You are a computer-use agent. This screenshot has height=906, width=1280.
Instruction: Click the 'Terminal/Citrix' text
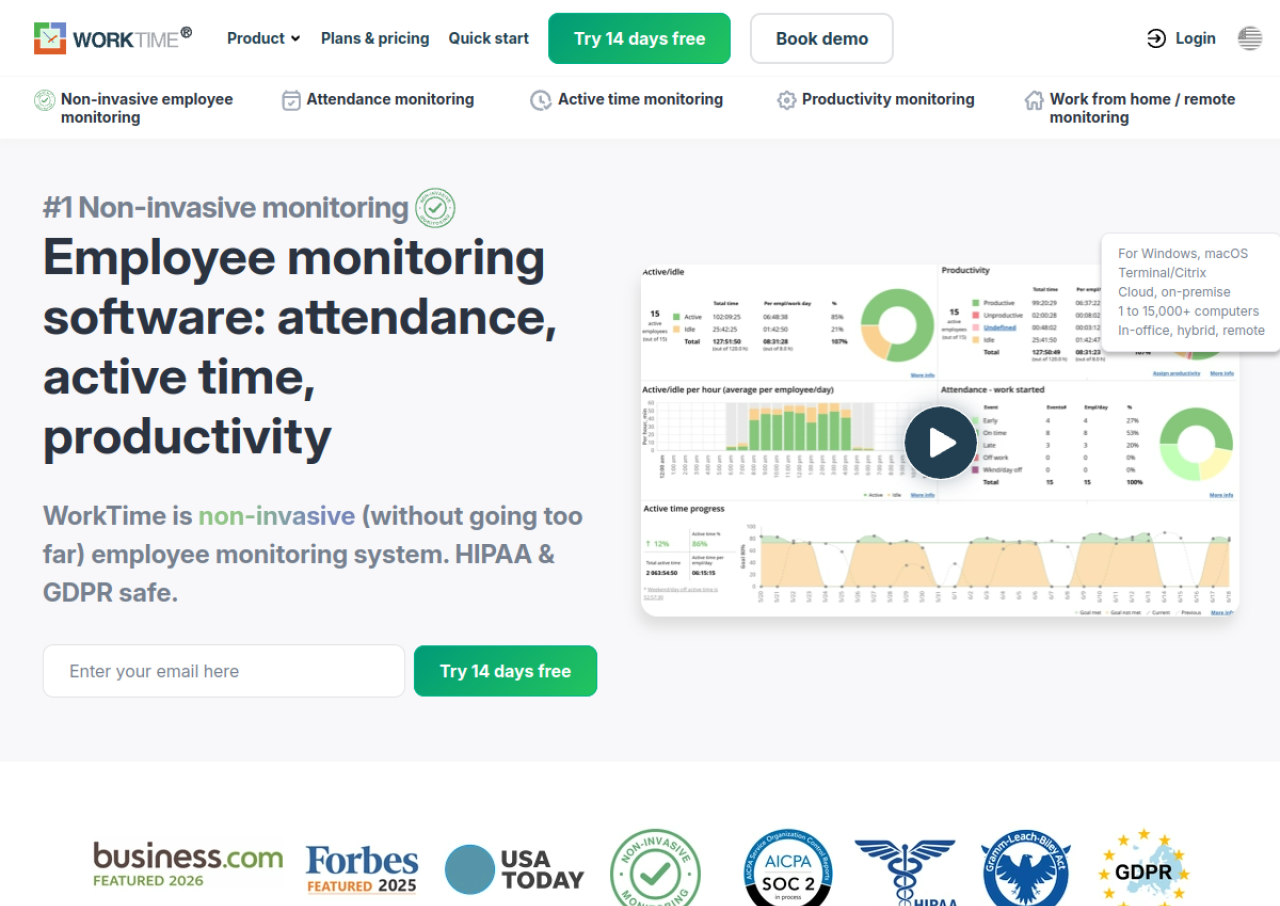point(1162,273)
